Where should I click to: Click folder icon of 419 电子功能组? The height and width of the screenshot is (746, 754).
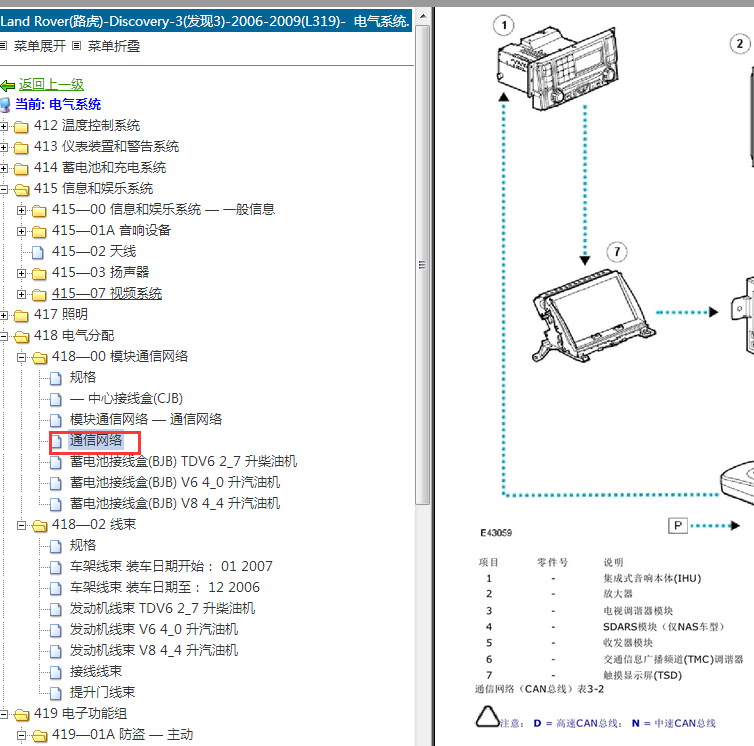[21, 714]
